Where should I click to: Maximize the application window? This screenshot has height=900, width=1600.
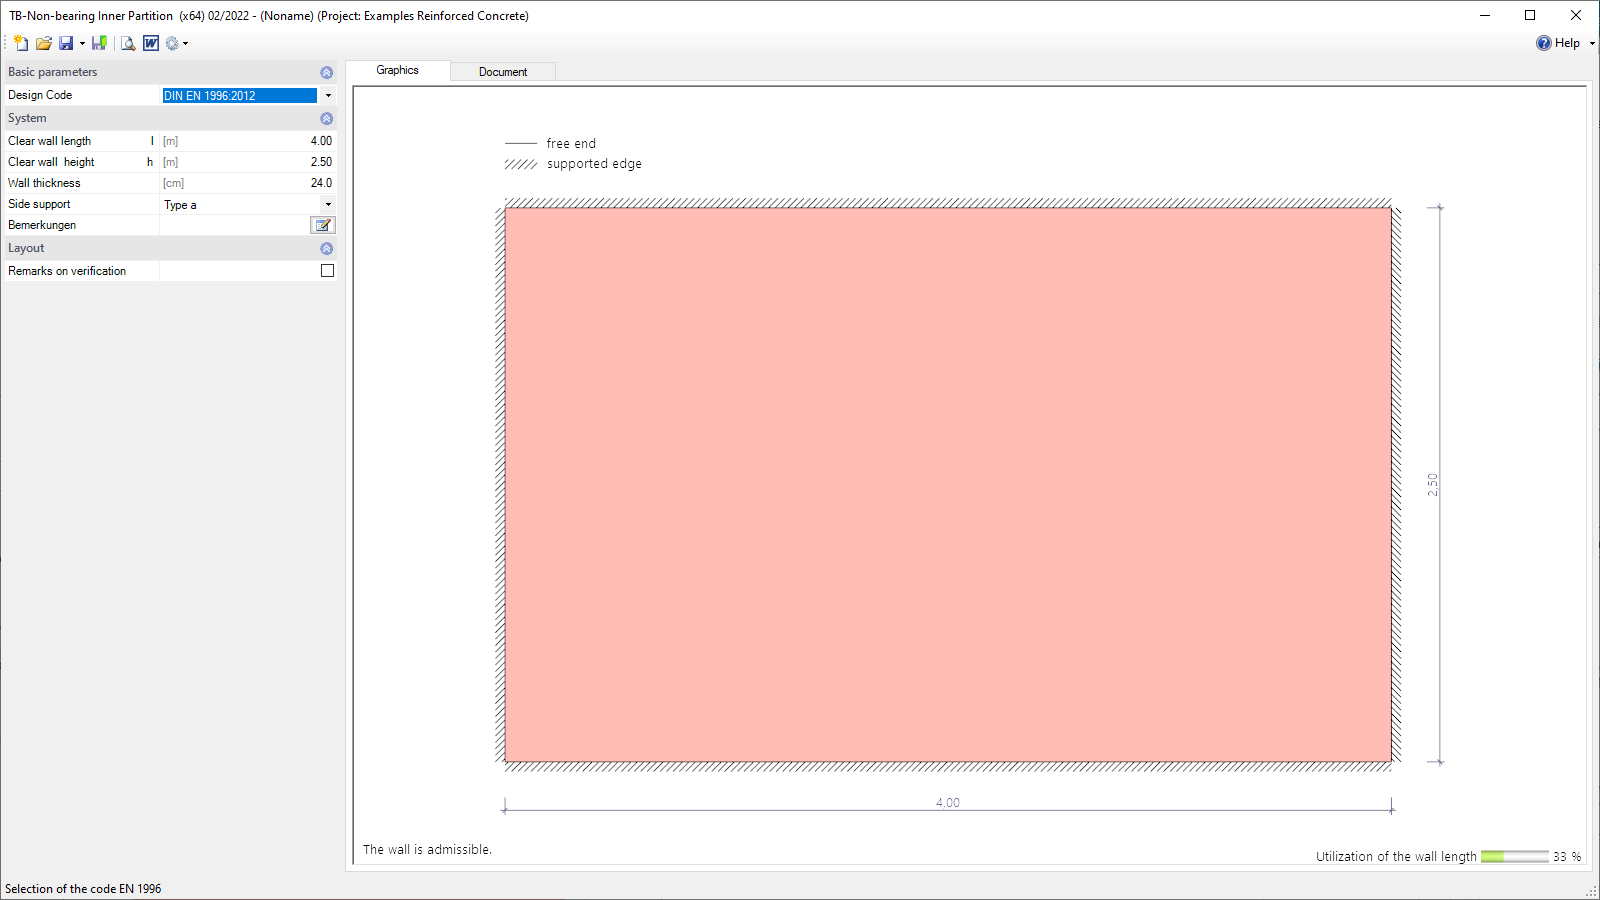[x=1530, y=15]
